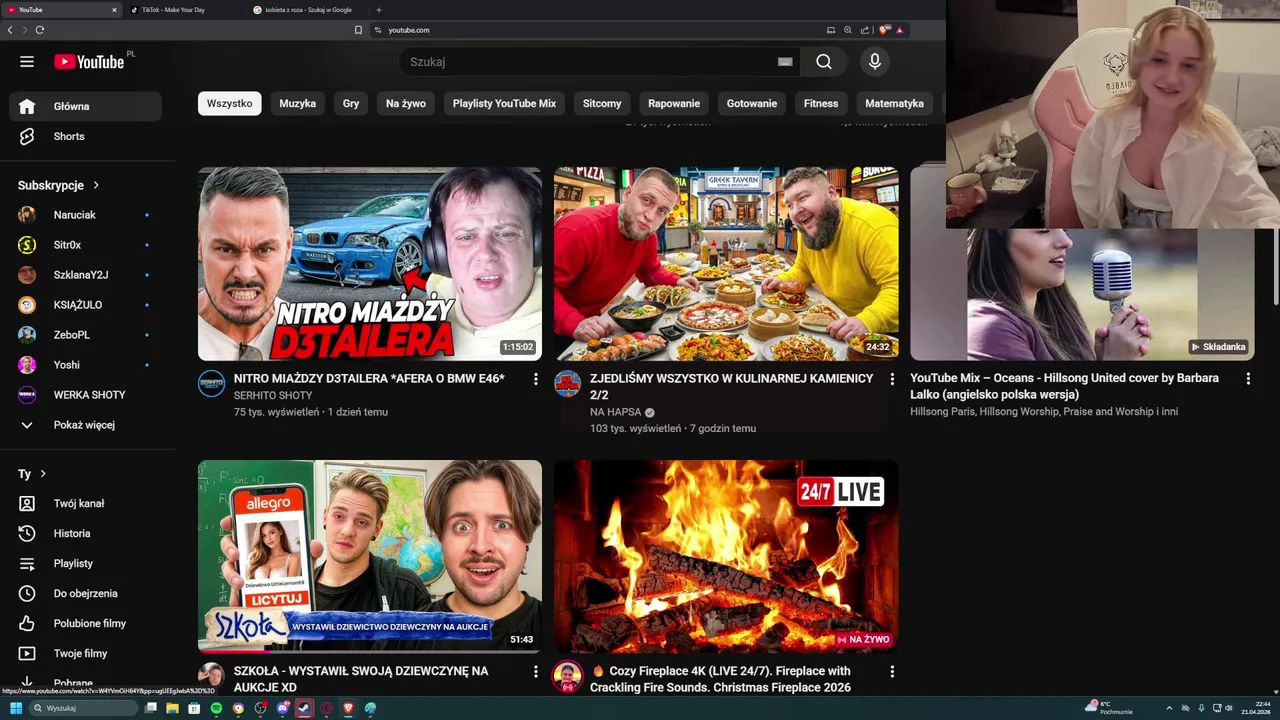Click the search magnifier button
1280x720 pixels.
(823, 62)
